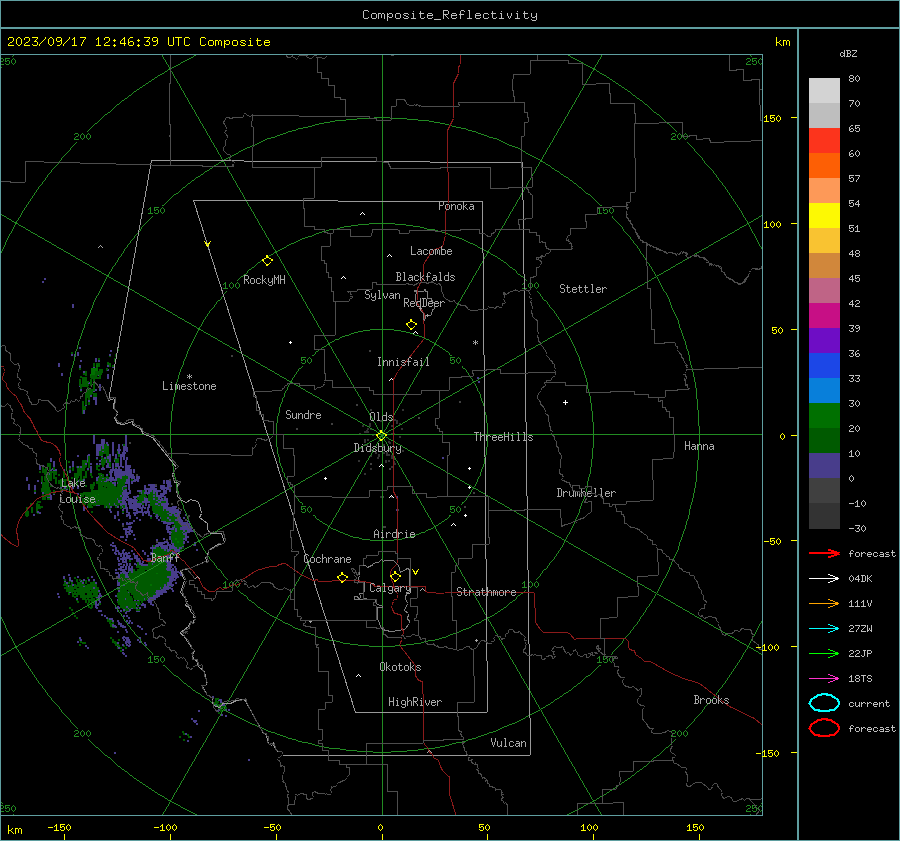This screenshot has width=900, height=841.
Task: Click the yellow diamond marker near Cochrane
Action: [342, 577]
